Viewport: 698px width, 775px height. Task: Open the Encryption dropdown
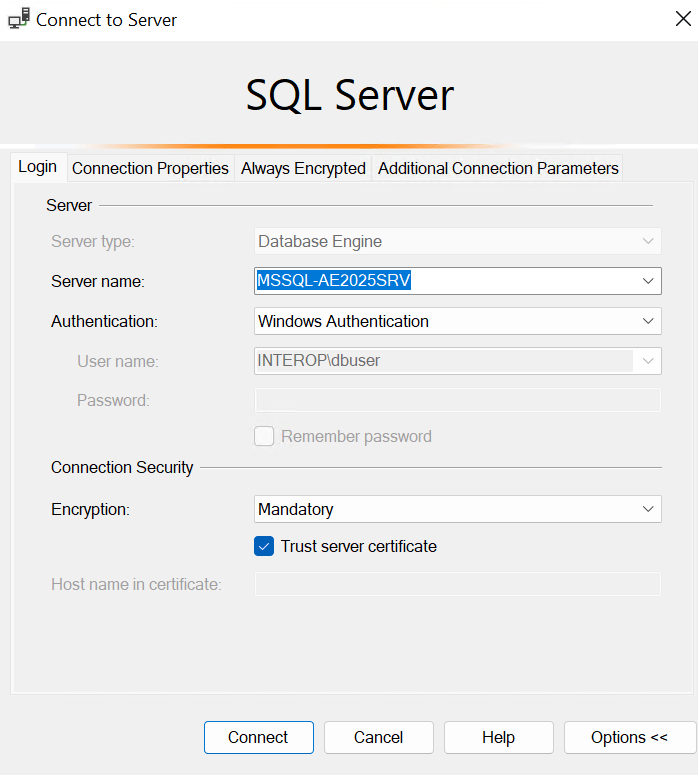(458, 509)
